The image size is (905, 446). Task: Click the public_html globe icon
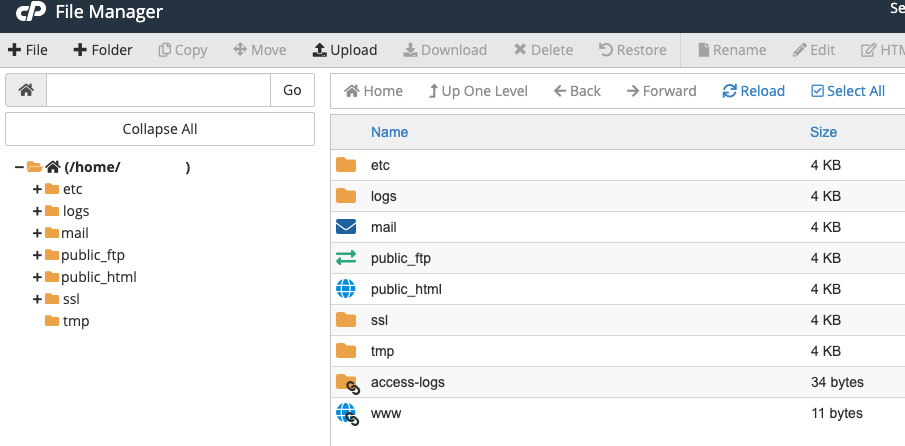[x=346, y=289]
